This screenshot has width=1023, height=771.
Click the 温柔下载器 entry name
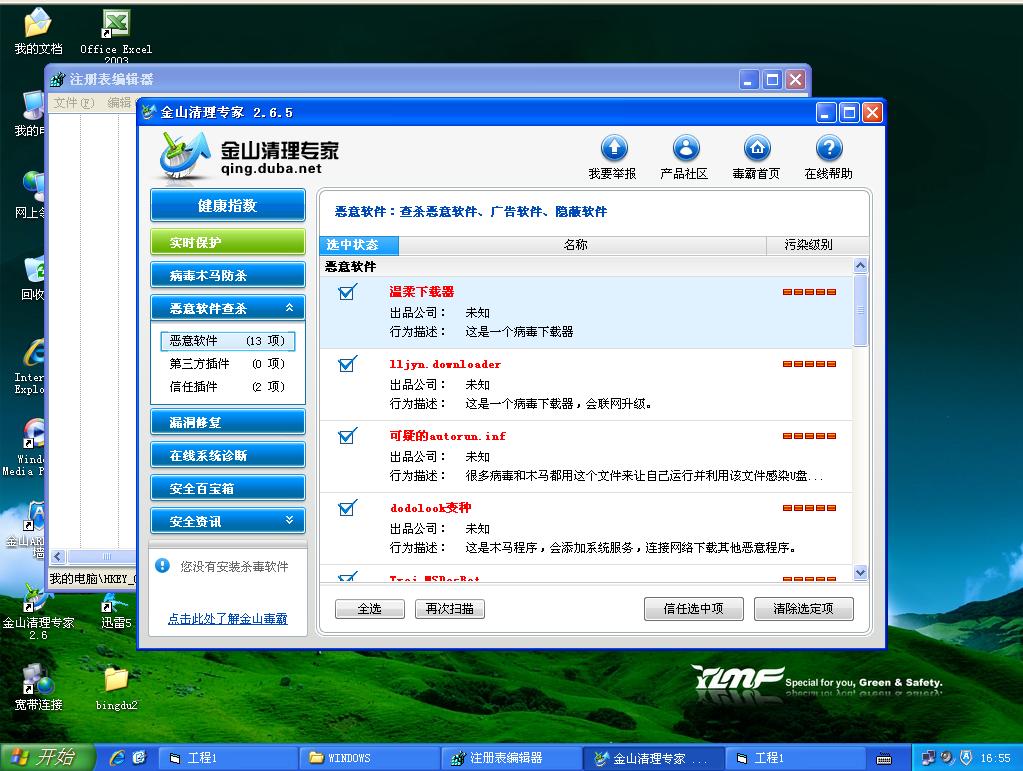click(421, 292)
